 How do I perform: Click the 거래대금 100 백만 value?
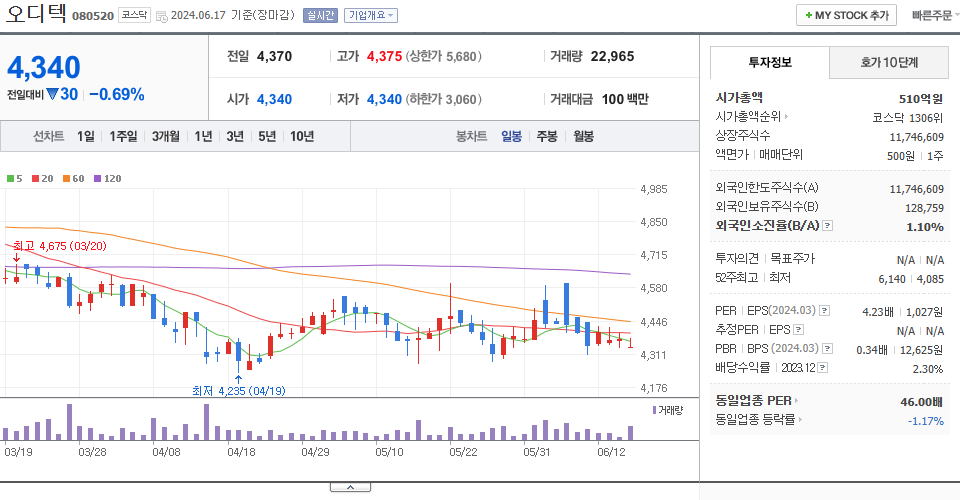click(x=625, y=99)
